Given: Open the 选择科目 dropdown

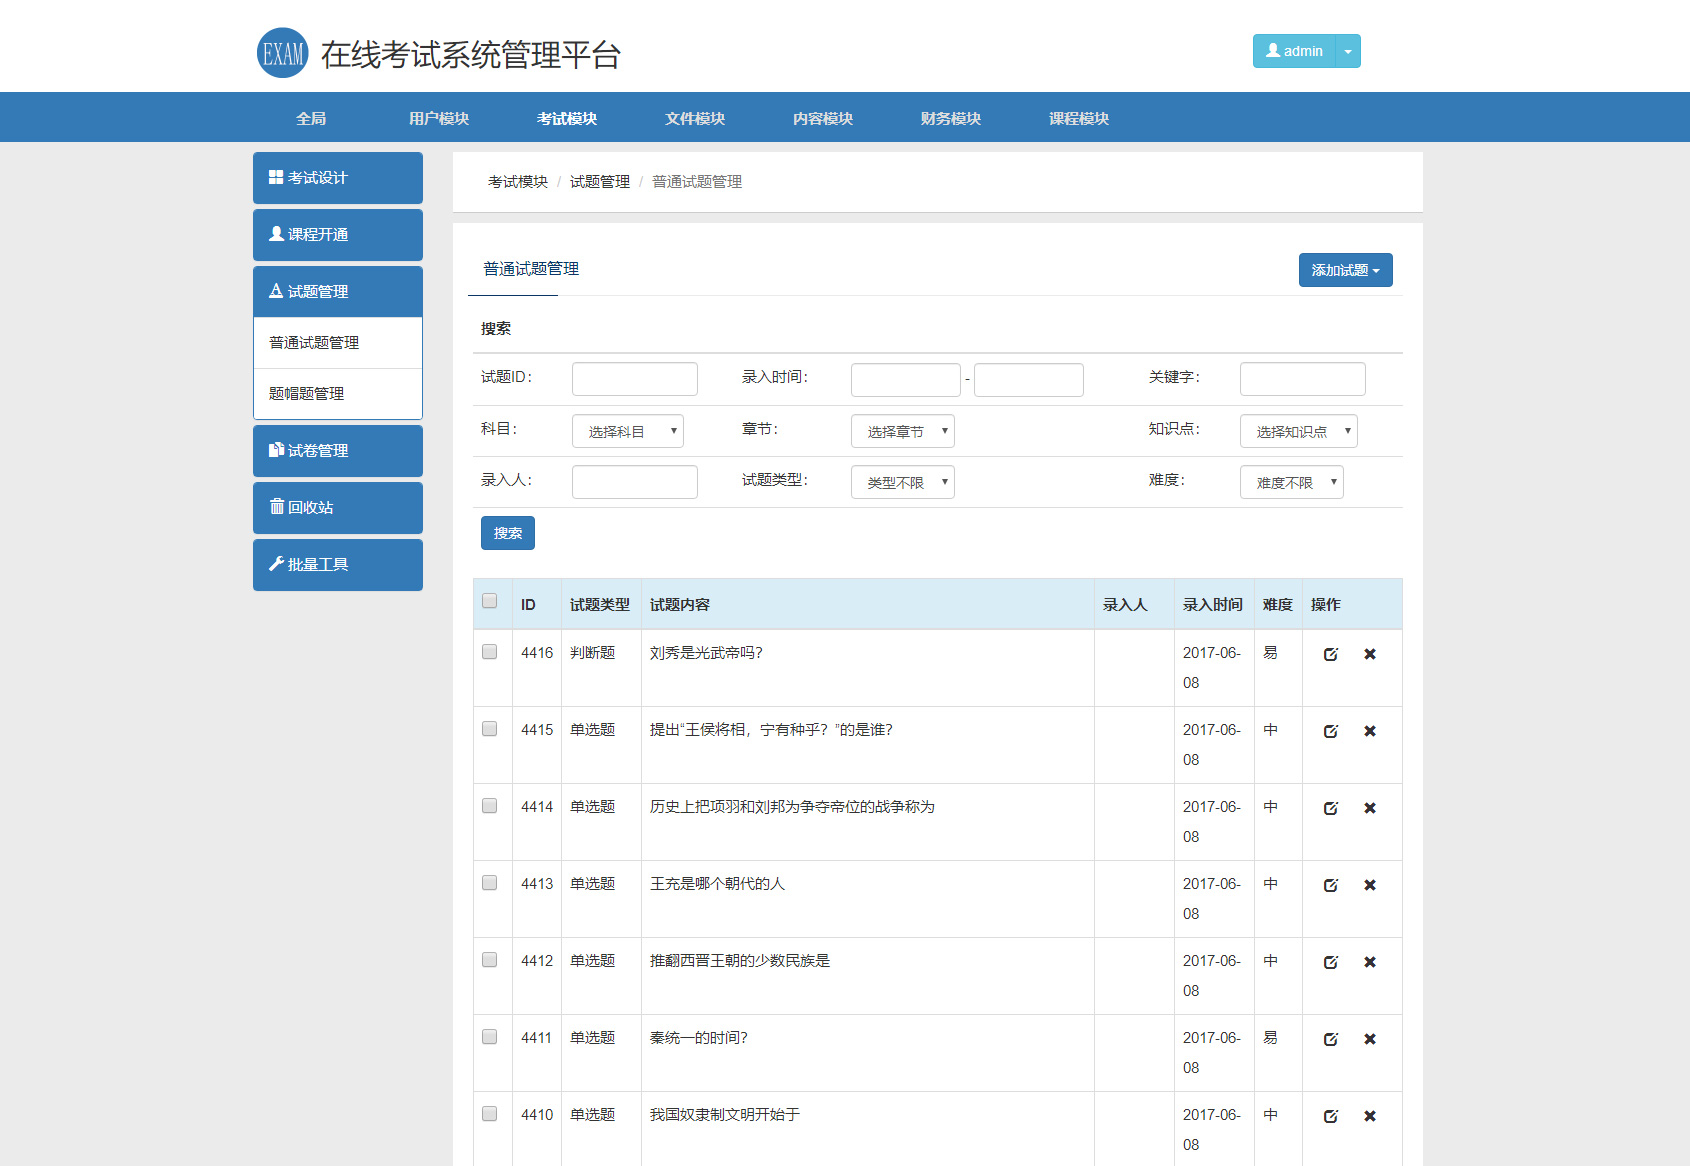Looking at the screenshot, I should pyautogui.click(x=627, y=430).
